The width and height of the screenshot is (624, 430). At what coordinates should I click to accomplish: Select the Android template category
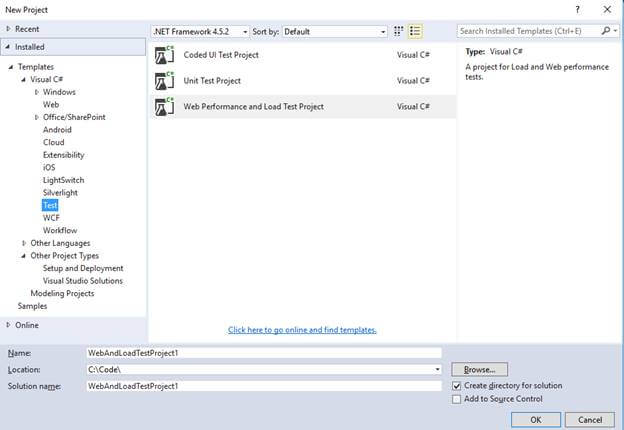[x=57, y=130]
